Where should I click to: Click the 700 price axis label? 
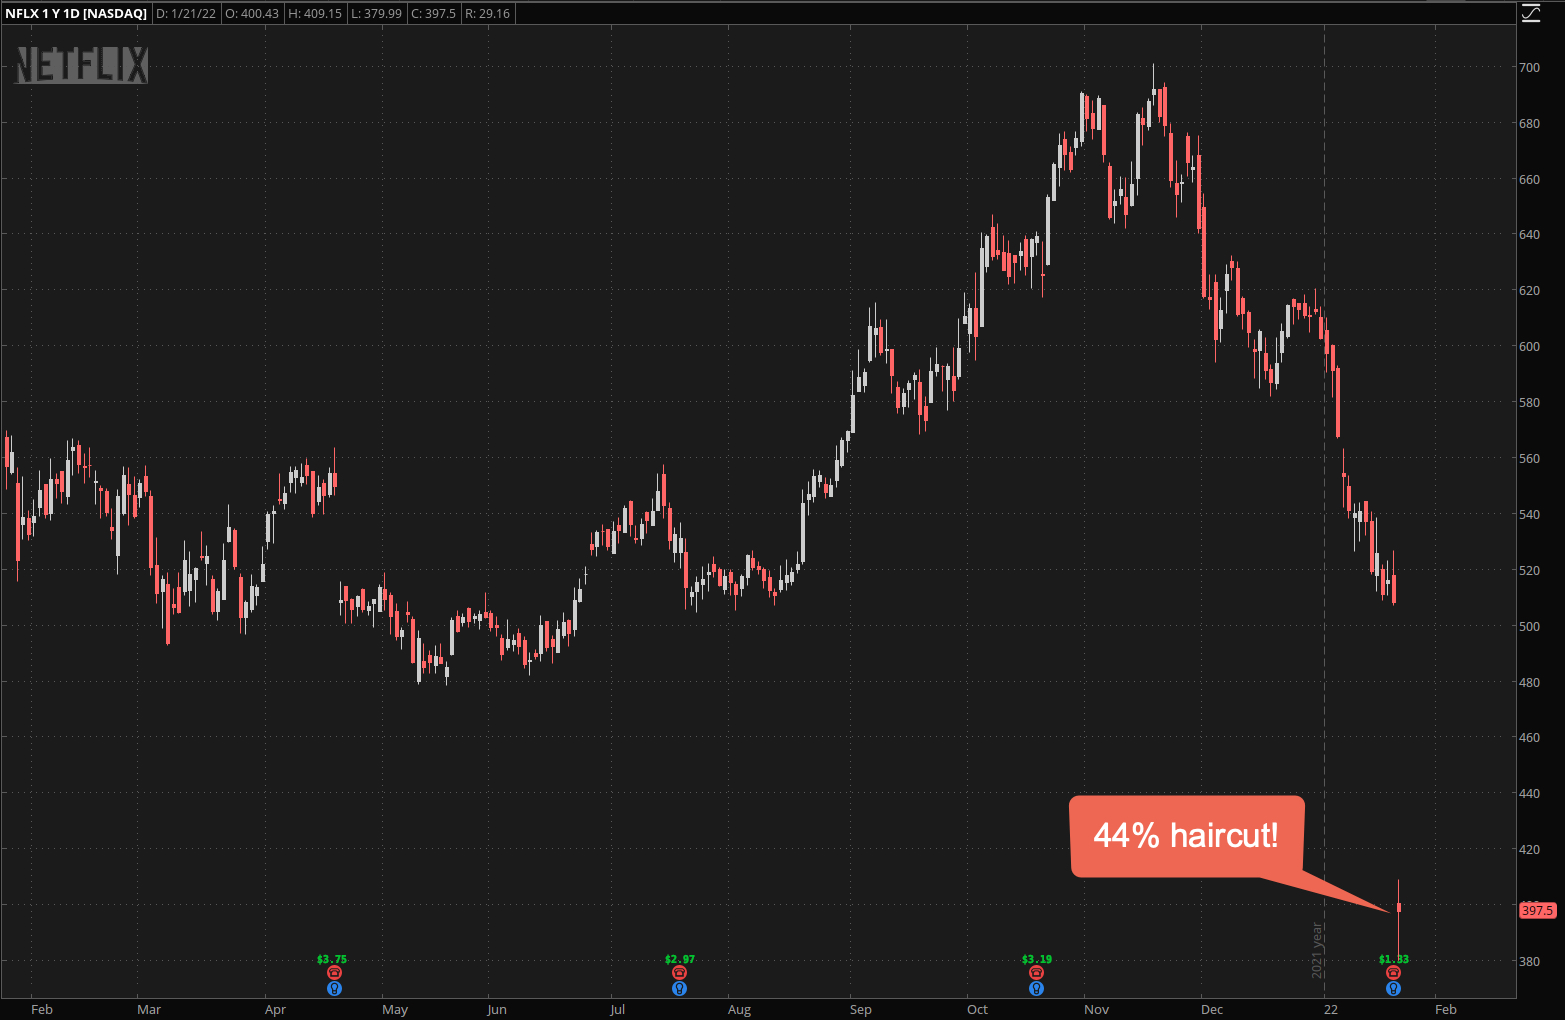click(1529, 68)
